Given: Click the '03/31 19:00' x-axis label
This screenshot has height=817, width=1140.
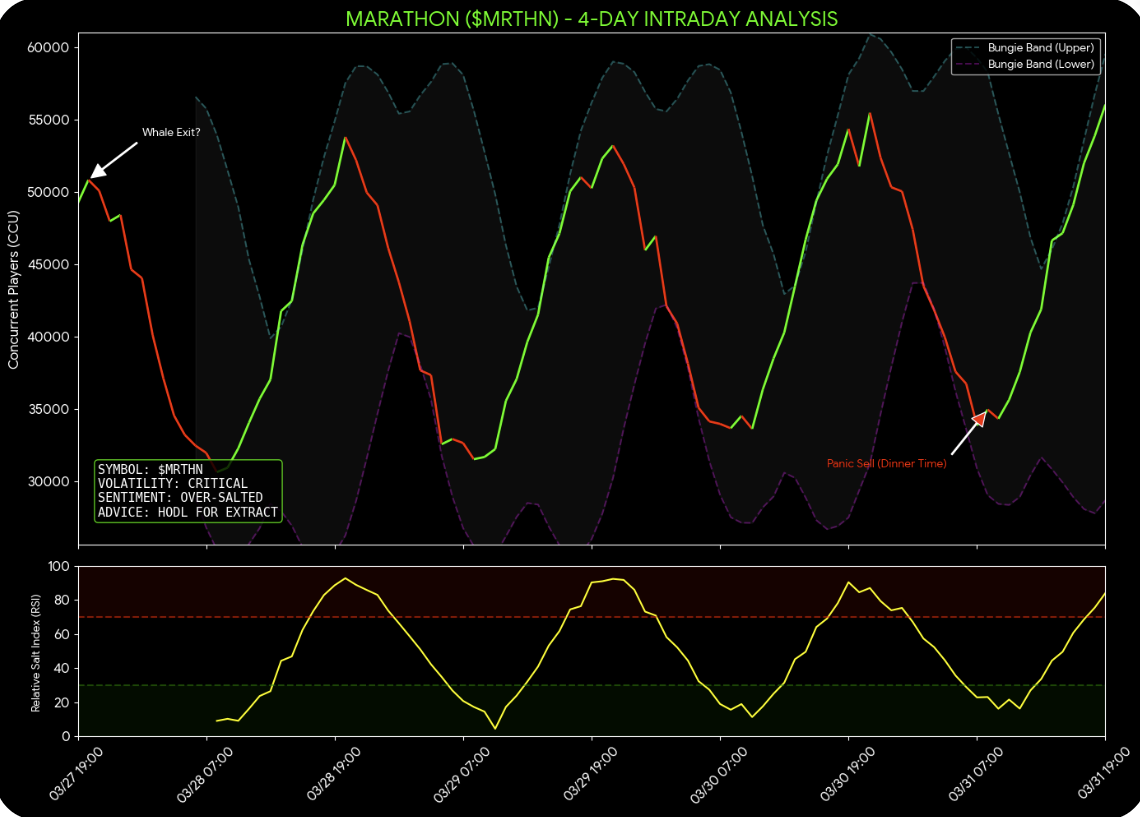Looking at the screenshot, I should click(x=1103, y=774).
